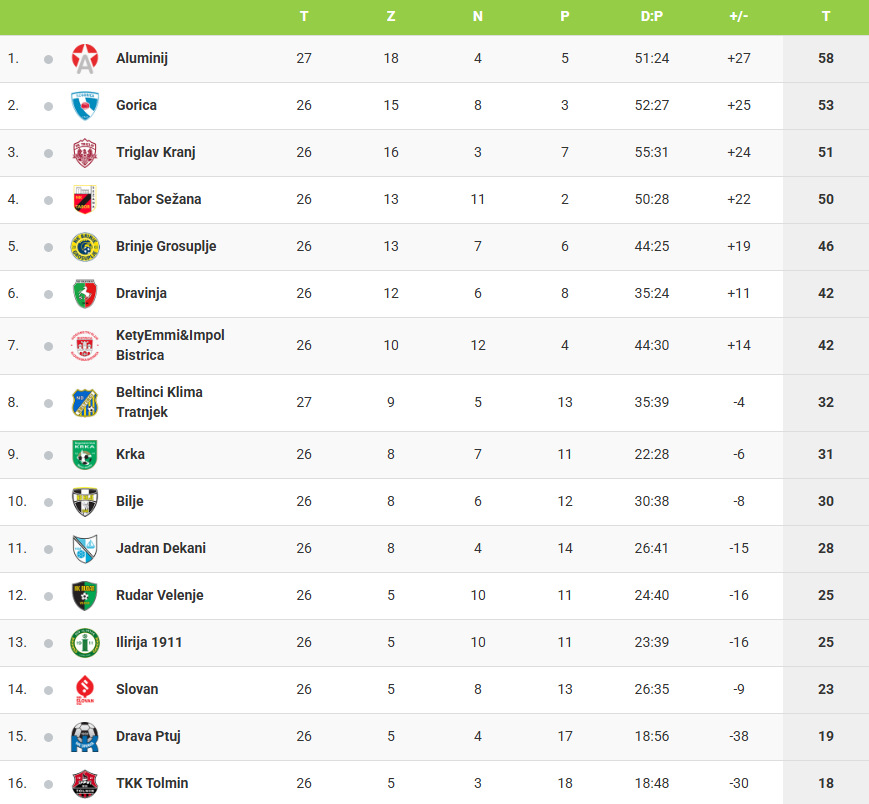Select the Ilirija 1911 round emblem

point(85,643)
